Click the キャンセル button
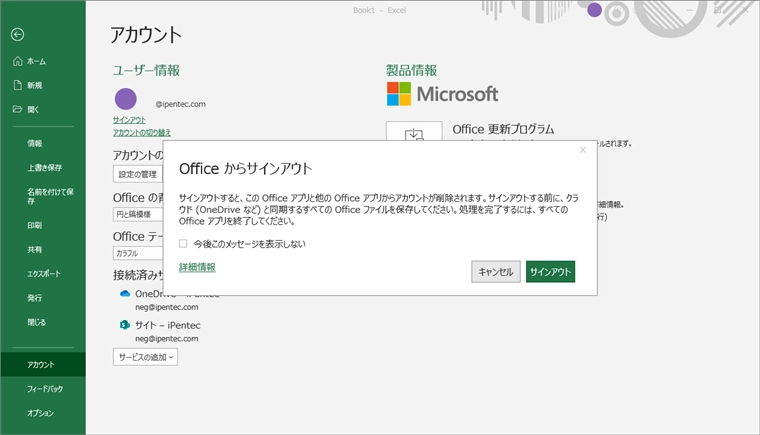Viewport: 760px width, 435px height. pos(495,272)
